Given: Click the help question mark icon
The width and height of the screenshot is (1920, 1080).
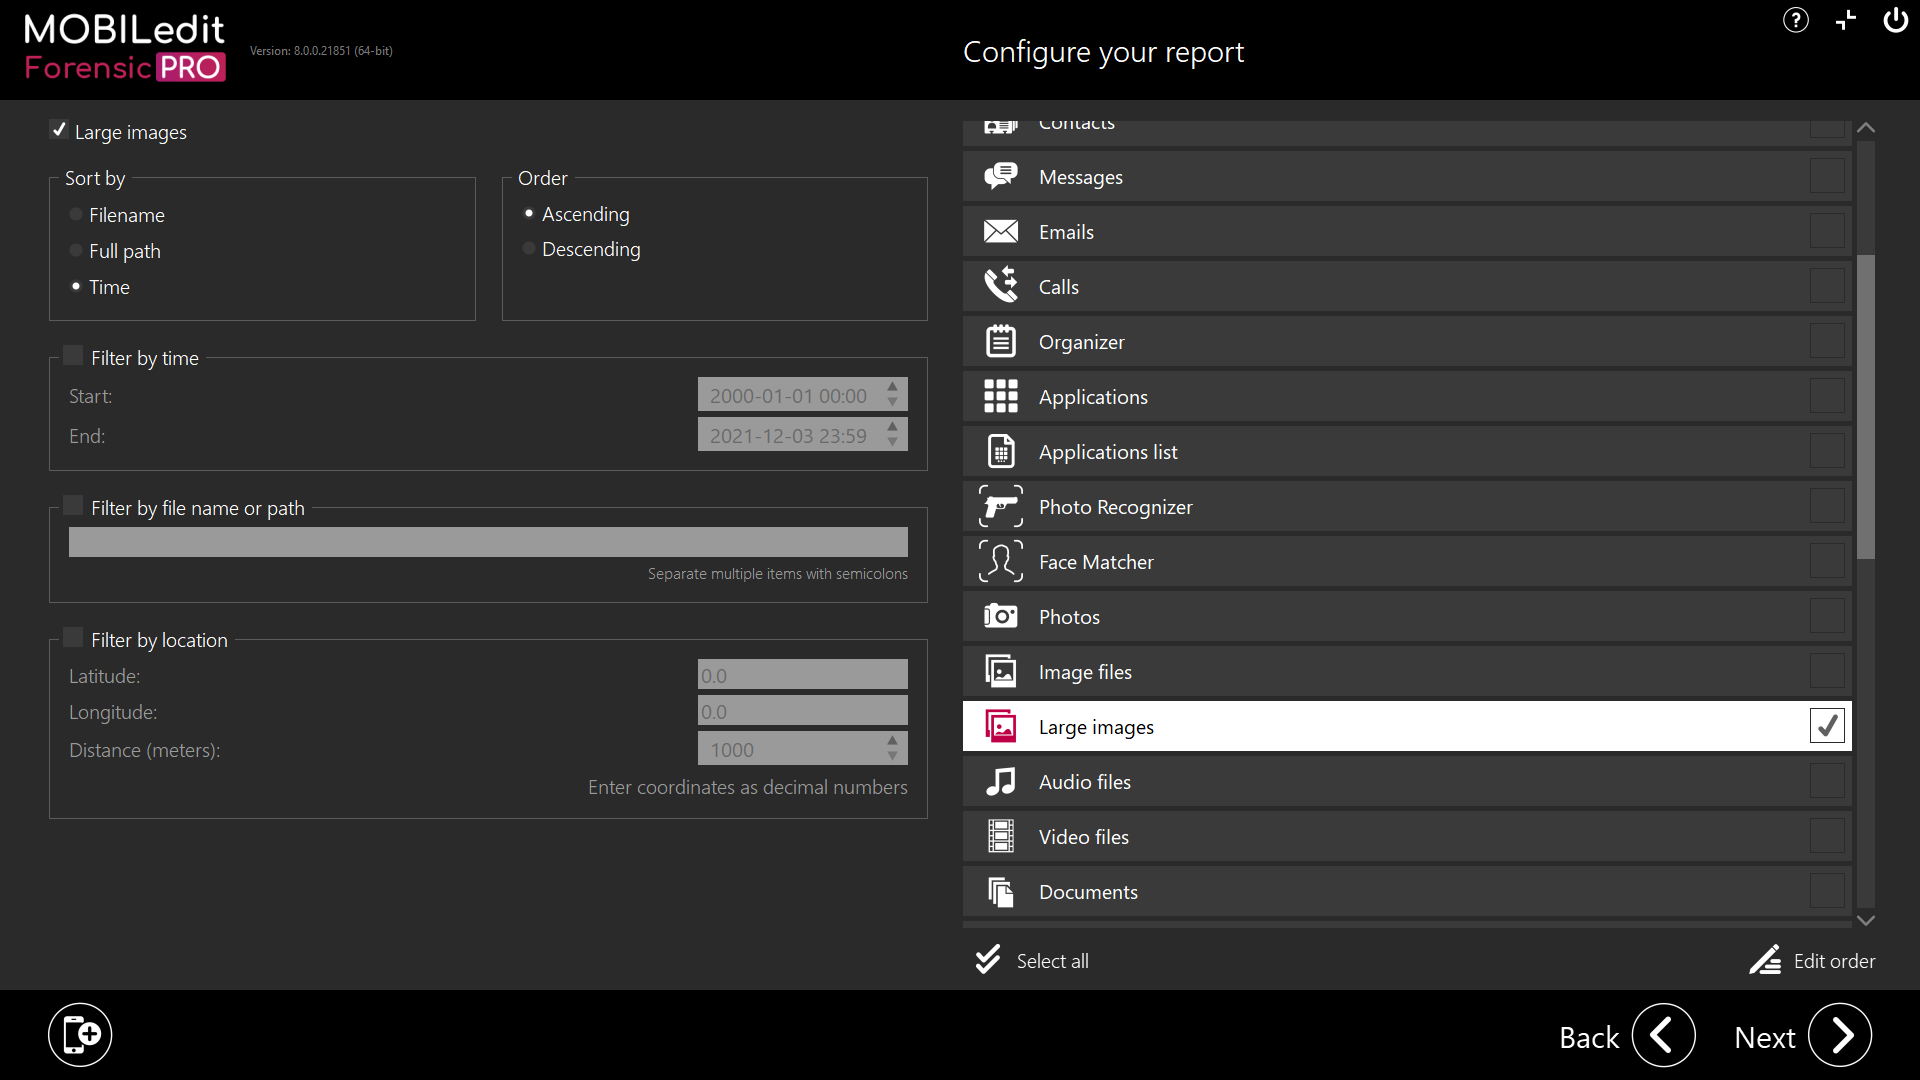Looking at the screenshot, I should tap(1795, 20).
